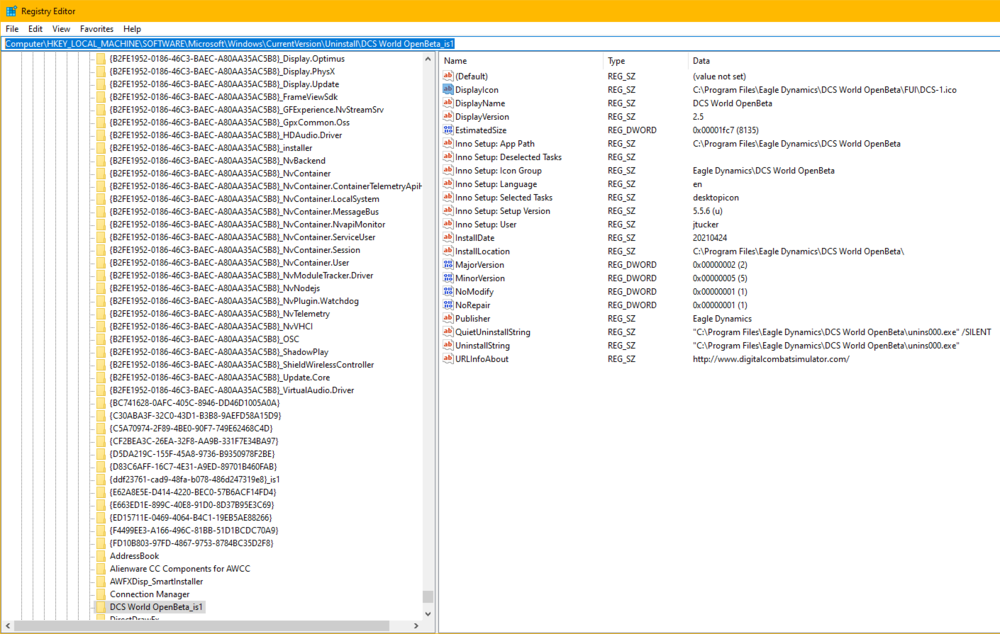Click the 0x00001fc7 (8135) data value
Image resolution: width=1000 pixels, height=634 pixels.
tap(726, 129)
